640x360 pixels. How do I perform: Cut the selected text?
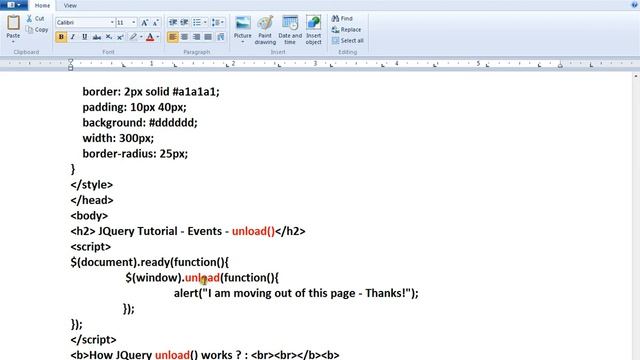36,18
